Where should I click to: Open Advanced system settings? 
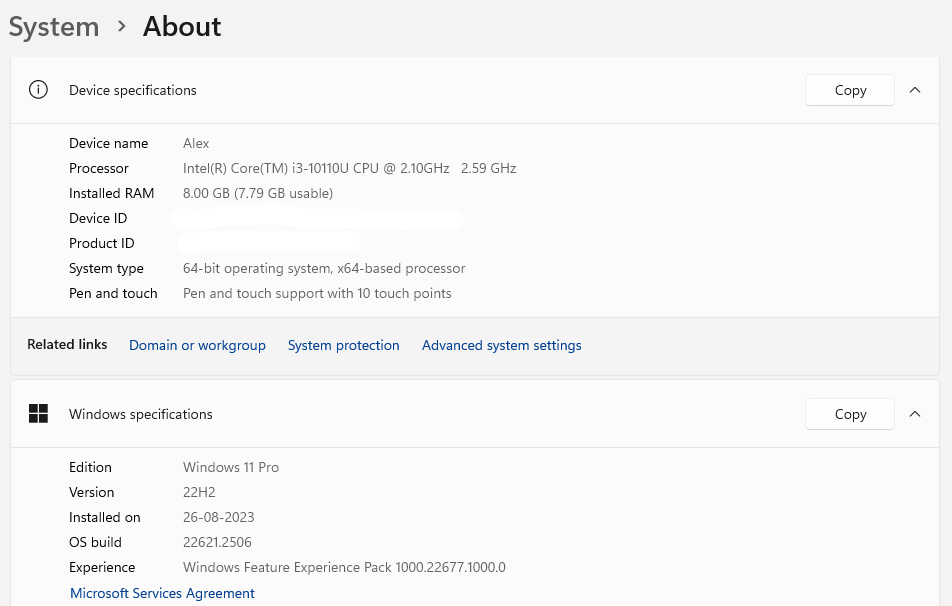[501, 345]
